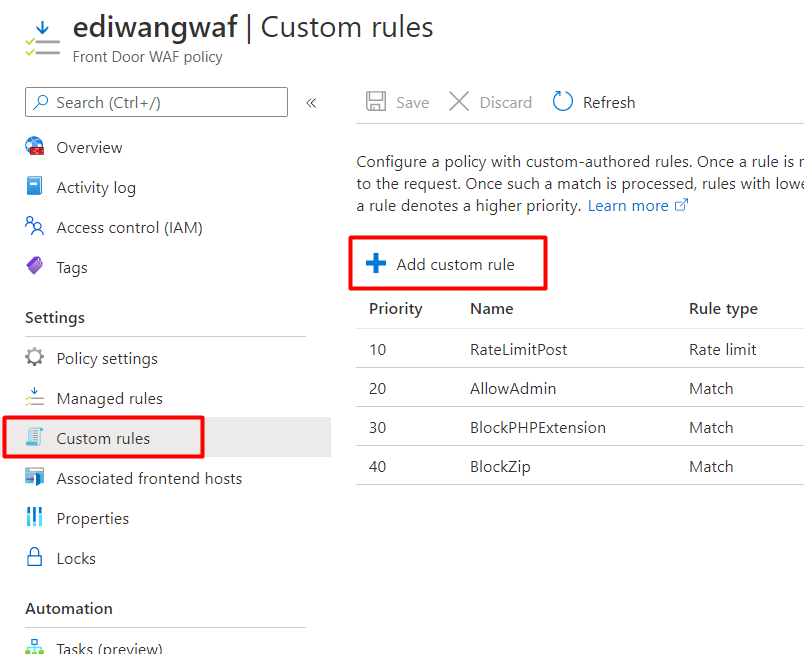This screenshot has width=804, height=654.
Task: Click the Discard X icon
Action: (x=459, y=102)
